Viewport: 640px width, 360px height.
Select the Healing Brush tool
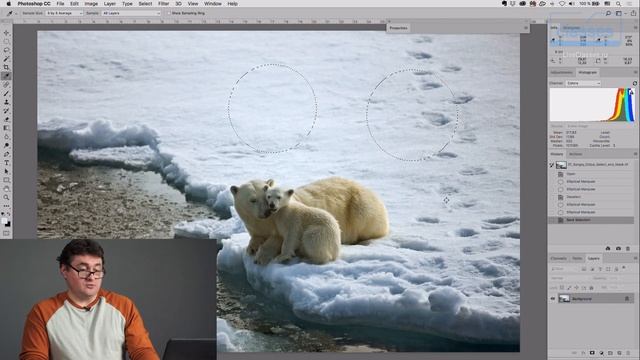6,84
